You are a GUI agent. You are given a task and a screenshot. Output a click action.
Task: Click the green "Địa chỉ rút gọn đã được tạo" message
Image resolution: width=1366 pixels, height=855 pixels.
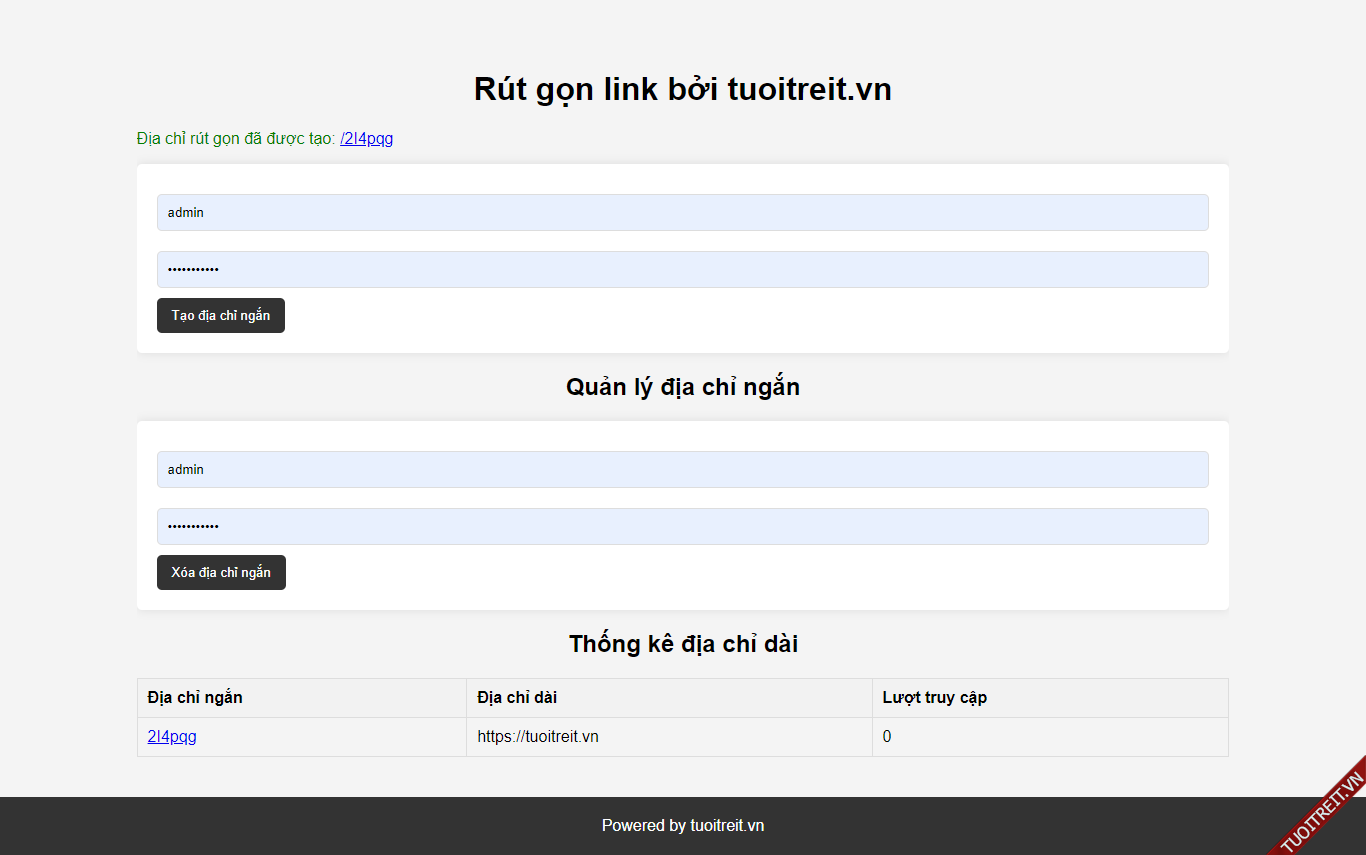(x=235, y=138)
